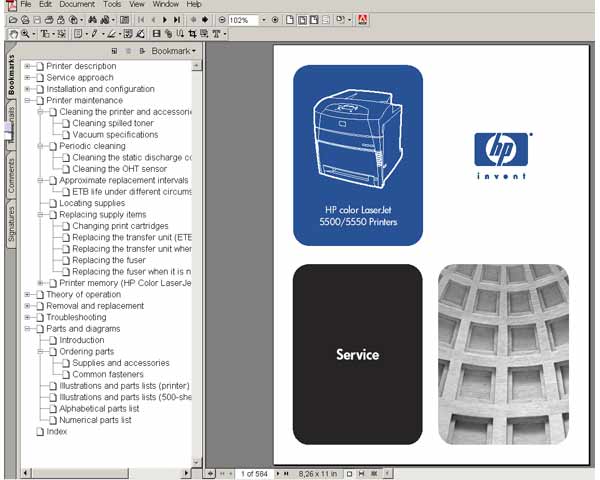Click the red Adobe icon in toolbar

362,20
